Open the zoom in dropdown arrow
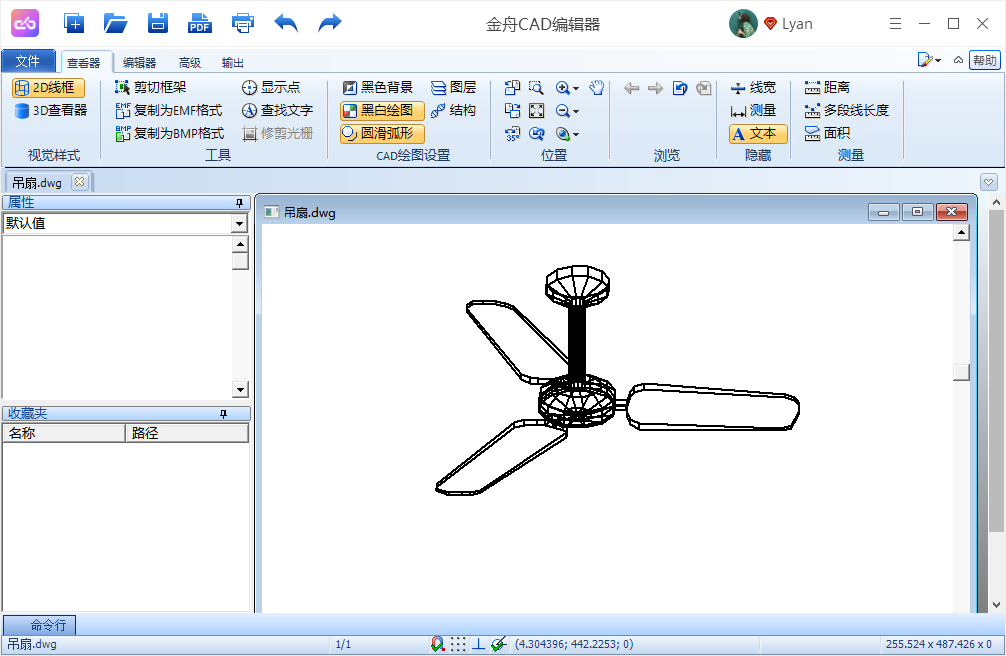The image size is (1006, 656). [x=577, y=88]
